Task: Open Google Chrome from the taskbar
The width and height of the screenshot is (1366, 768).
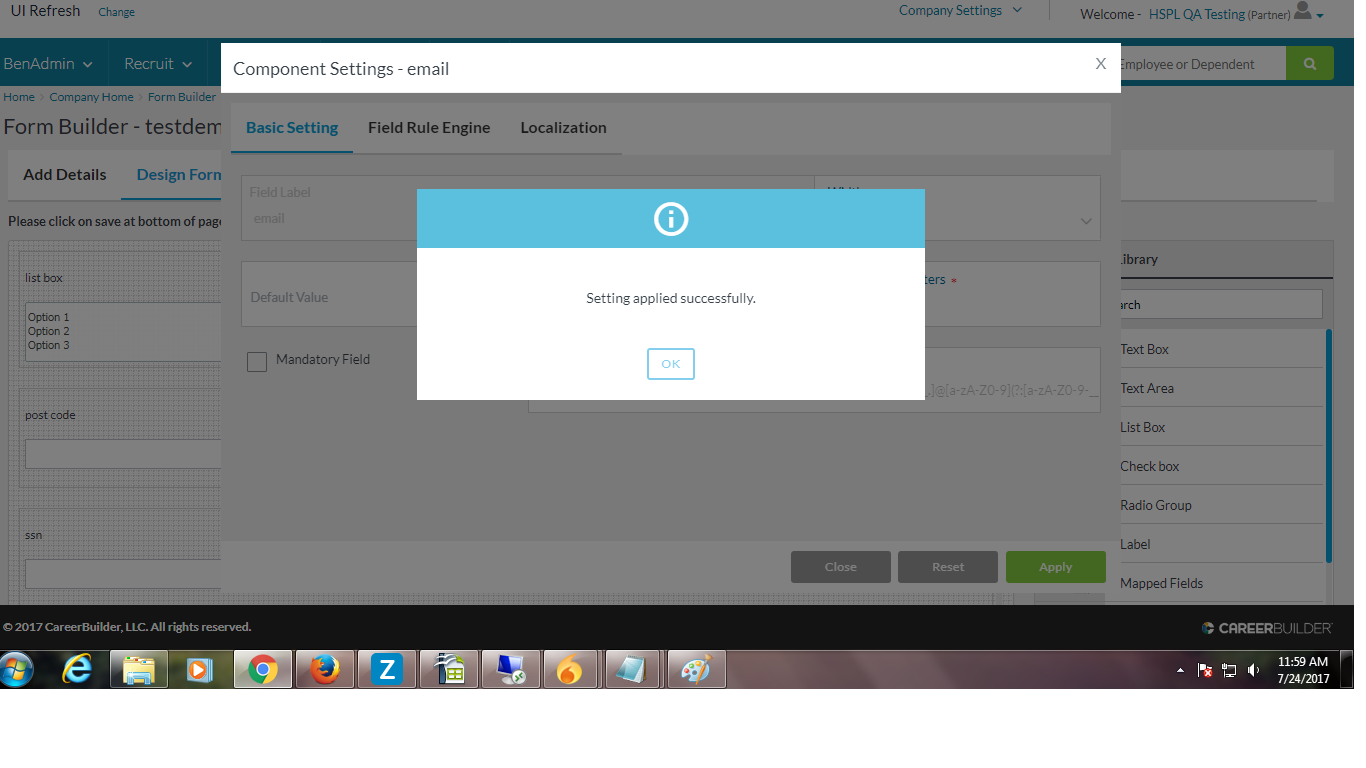Action: [263, 670]
